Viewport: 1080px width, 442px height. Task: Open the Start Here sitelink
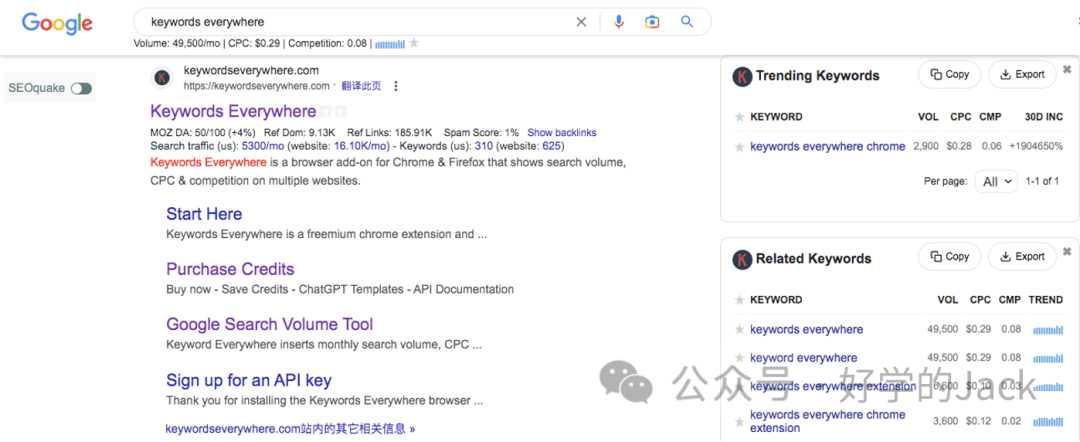pos(204,213)
